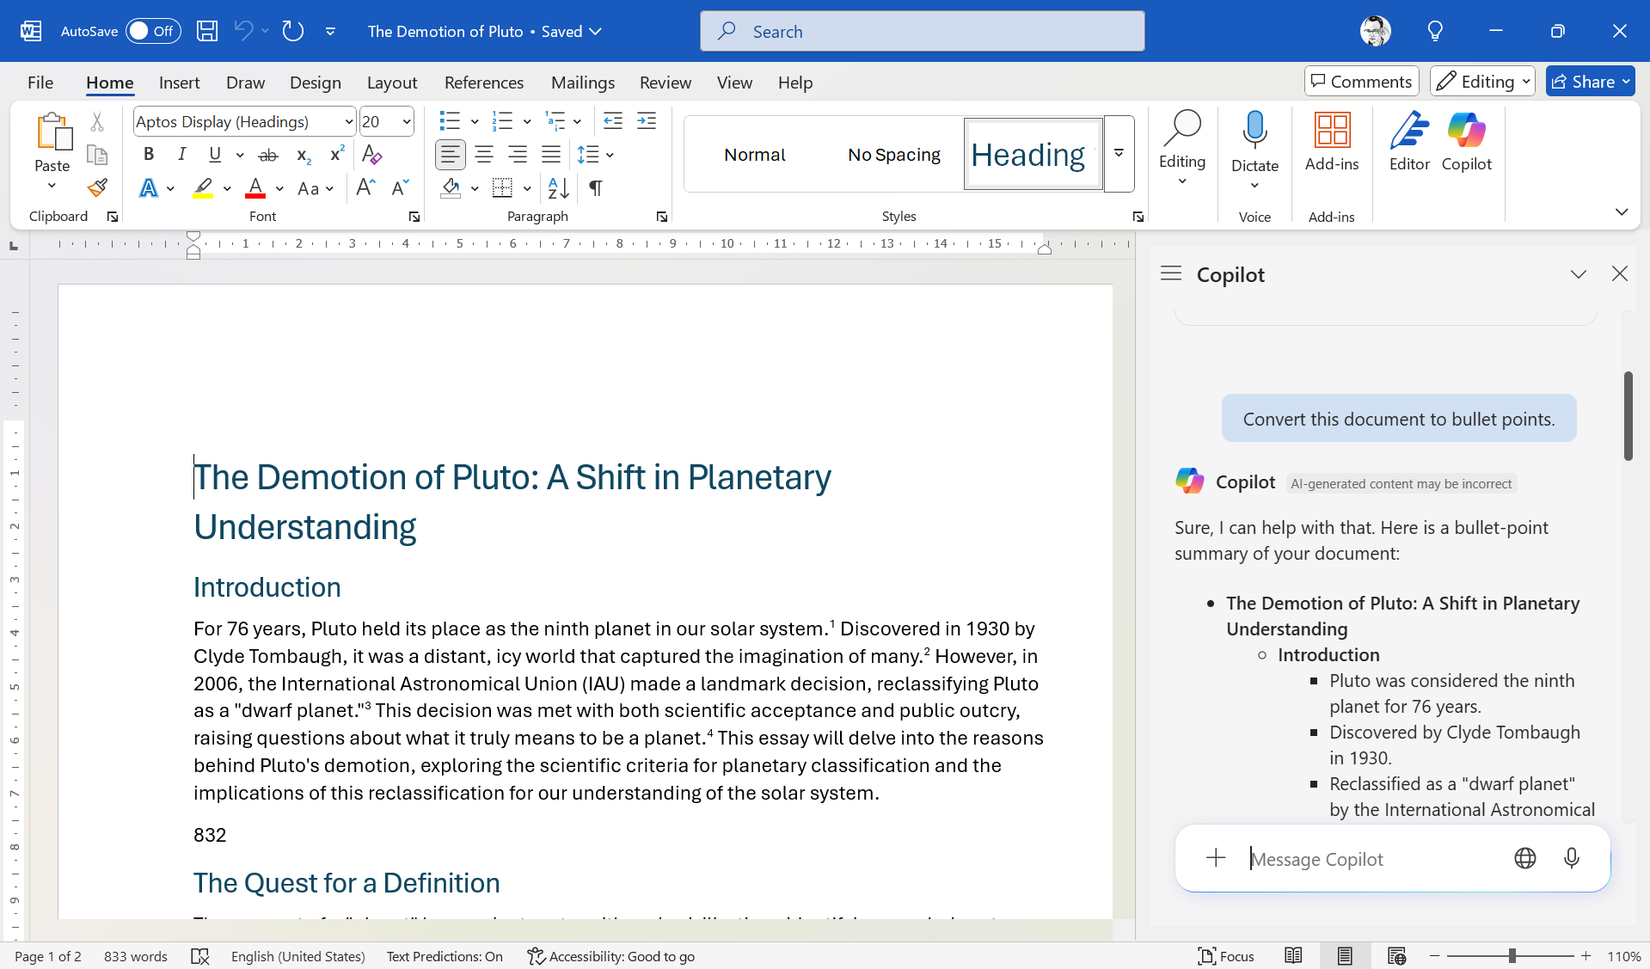The image size is (1650, 969).
Task: Expand the Styles gallery more arrow
Action: pos(1119,154)
